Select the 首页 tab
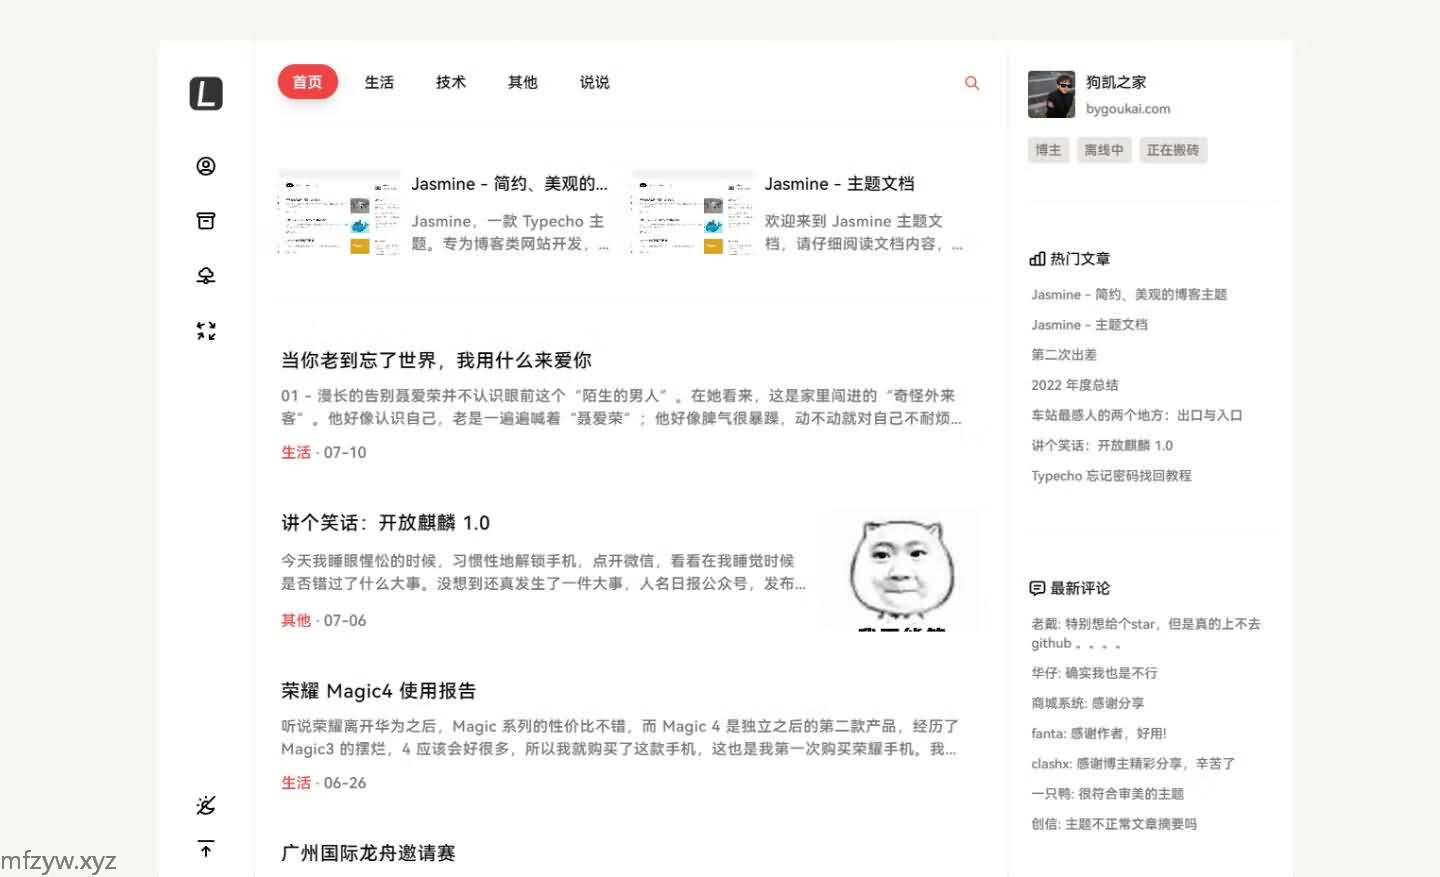The height and width of the screenshot is (877, 1440). [x=308, y=82]
